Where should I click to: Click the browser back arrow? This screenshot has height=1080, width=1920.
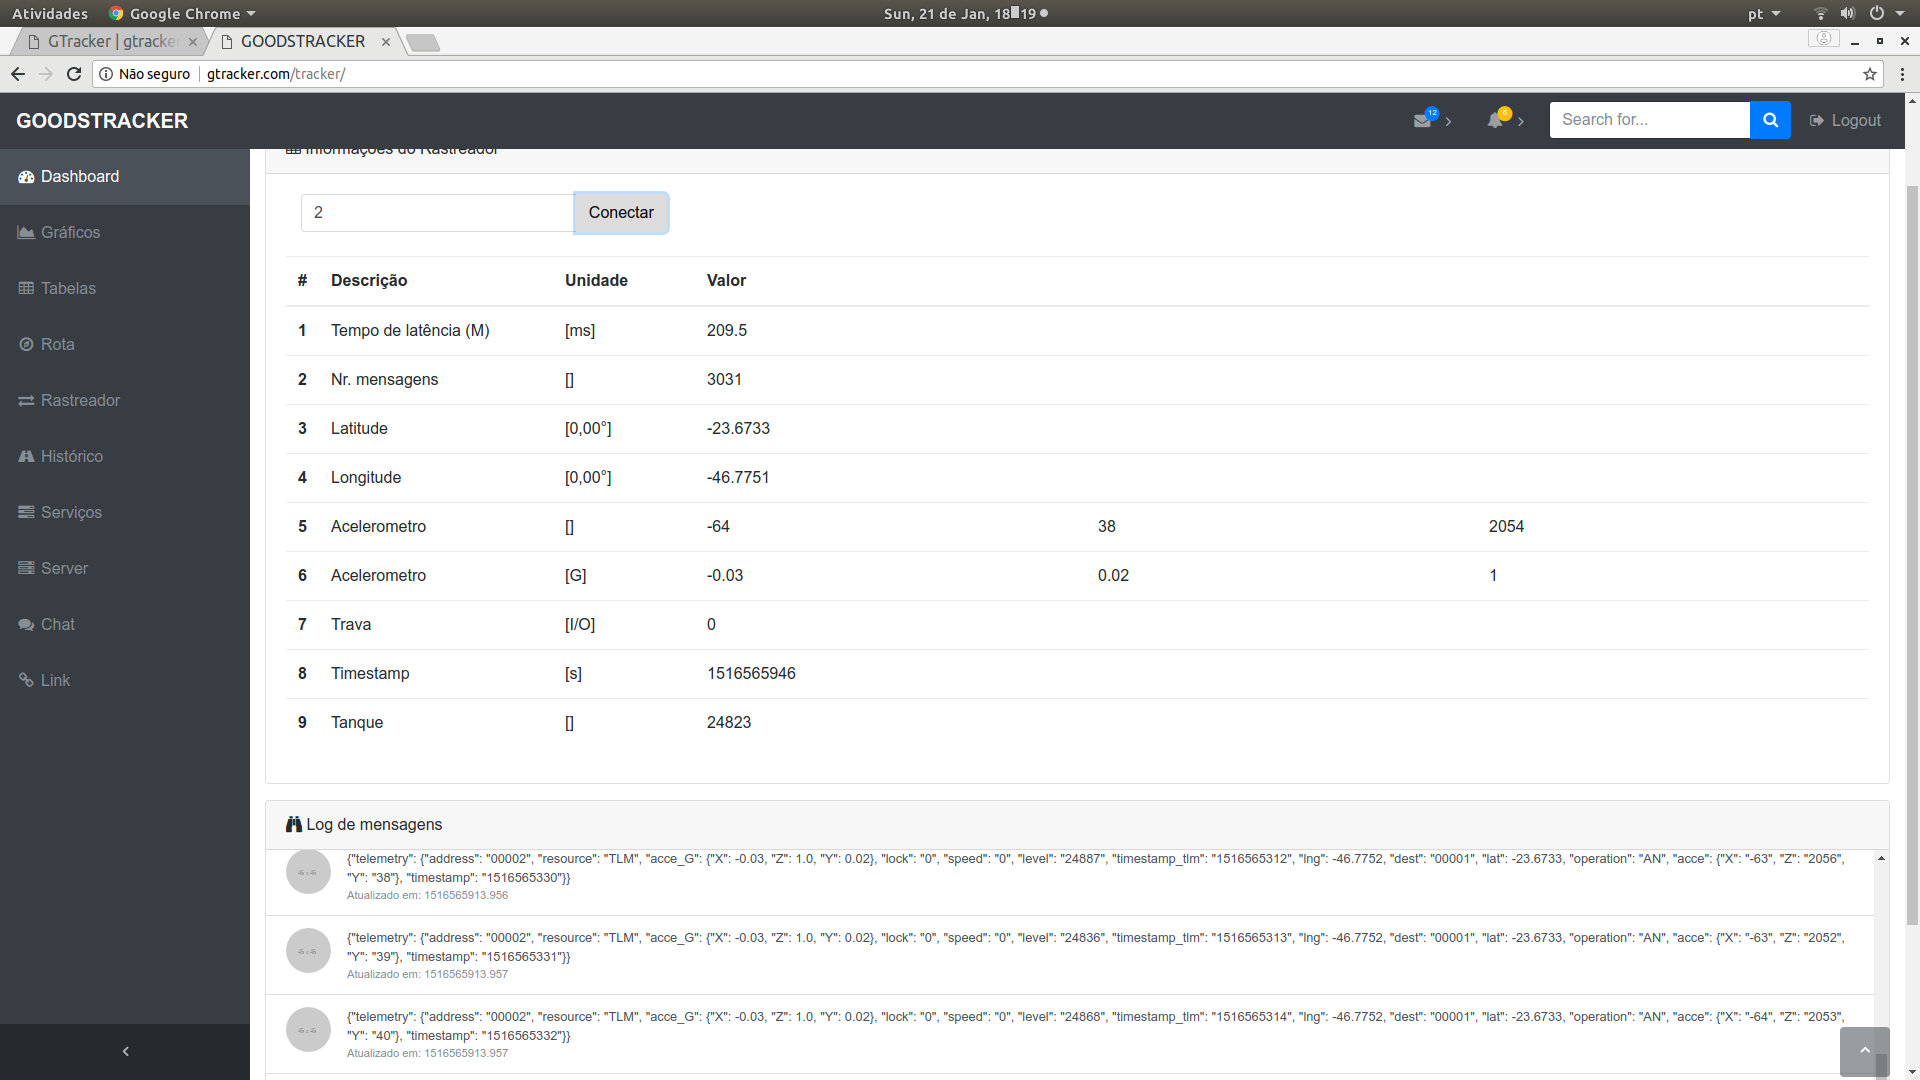[x=18, y=74]
